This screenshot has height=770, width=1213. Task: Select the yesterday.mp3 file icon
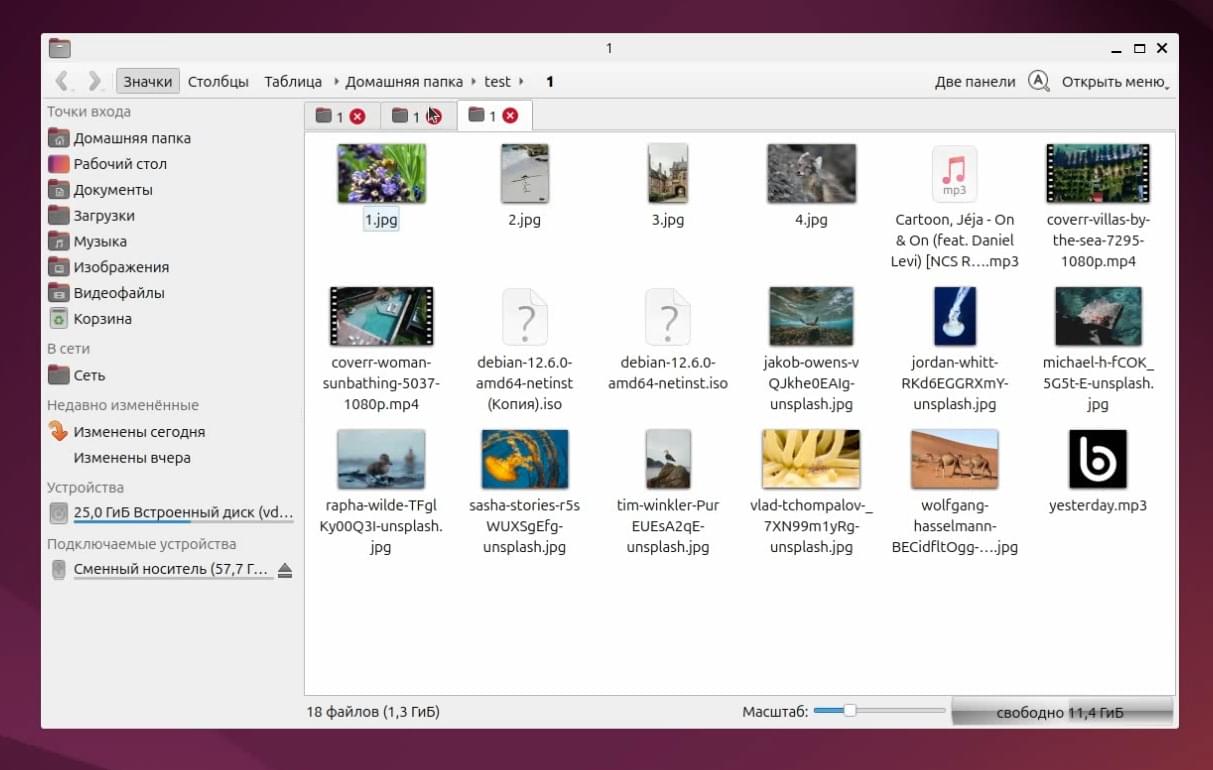(1098, 459)
